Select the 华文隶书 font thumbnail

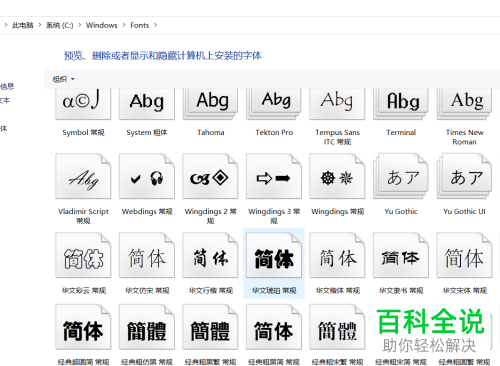401,255
